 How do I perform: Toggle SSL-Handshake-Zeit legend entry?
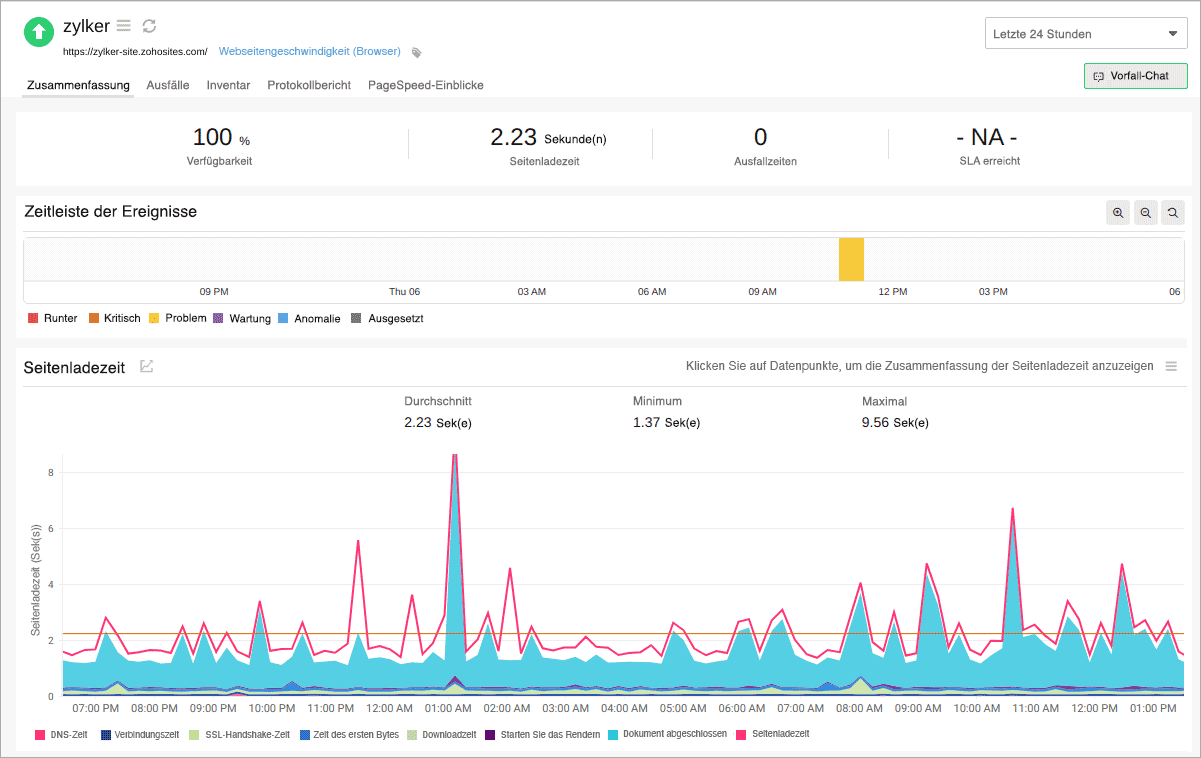(240, 734)
